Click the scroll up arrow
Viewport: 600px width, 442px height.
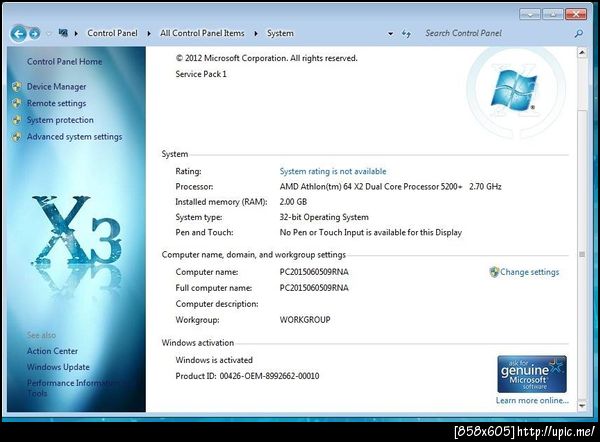[582, 52]
